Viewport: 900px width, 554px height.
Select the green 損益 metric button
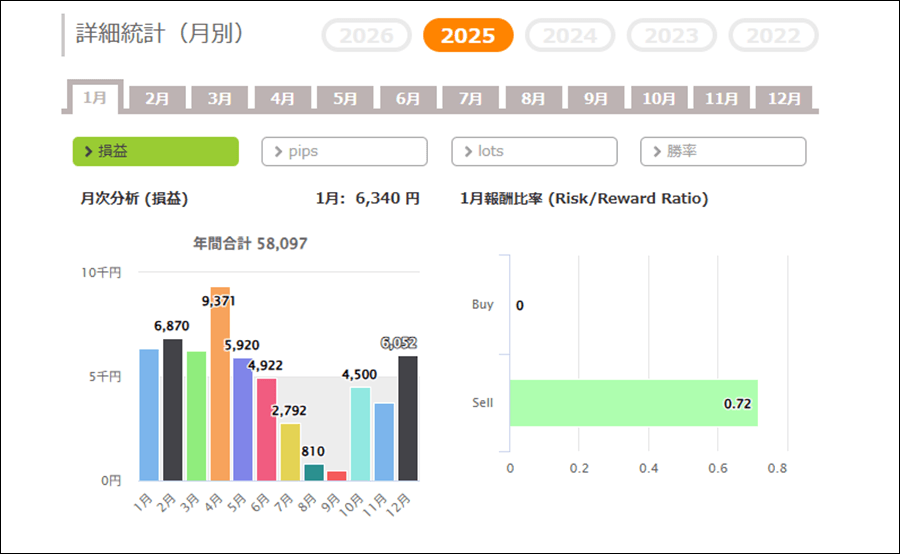[156, 151]
